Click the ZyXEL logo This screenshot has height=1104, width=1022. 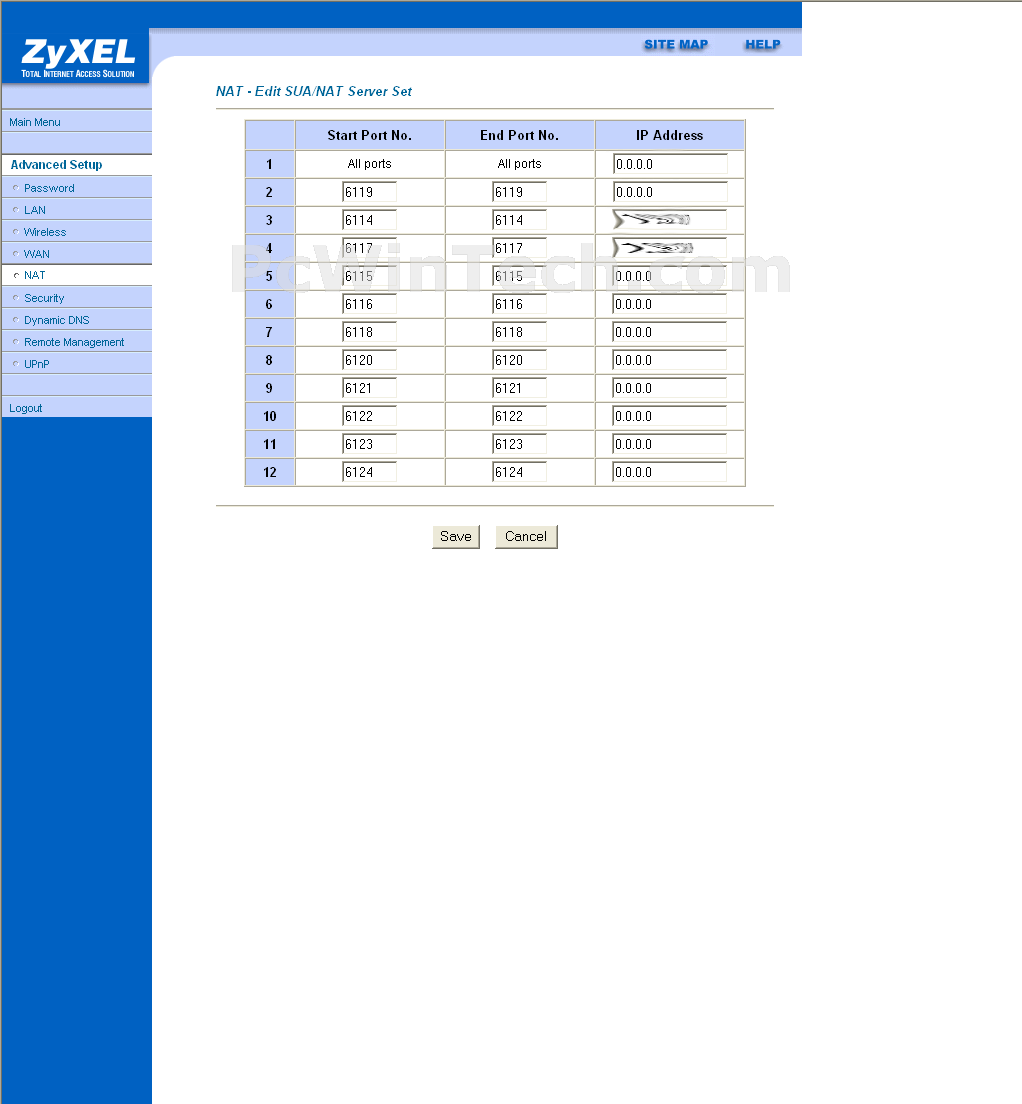(x=77, y=58)
